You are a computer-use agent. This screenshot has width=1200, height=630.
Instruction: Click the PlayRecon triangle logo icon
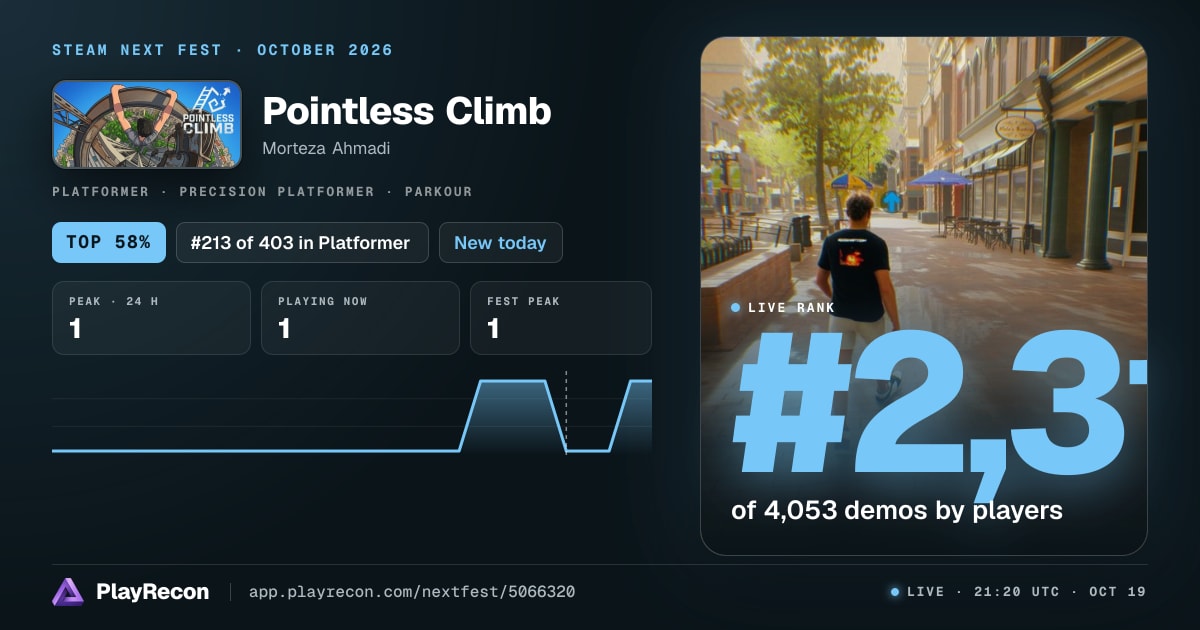(68, 592)
